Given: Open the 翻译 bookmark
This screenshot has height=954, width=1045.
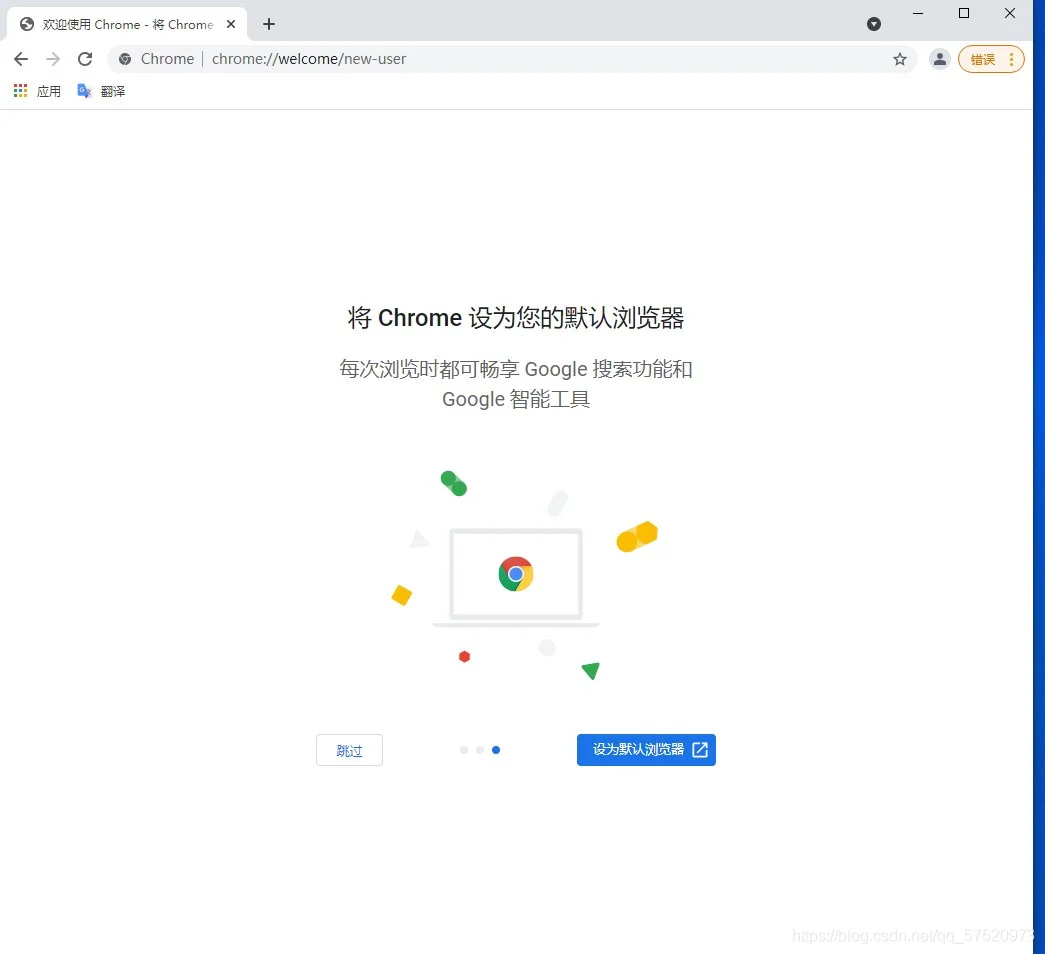Looking at the screenshot, I should point(101,91).
